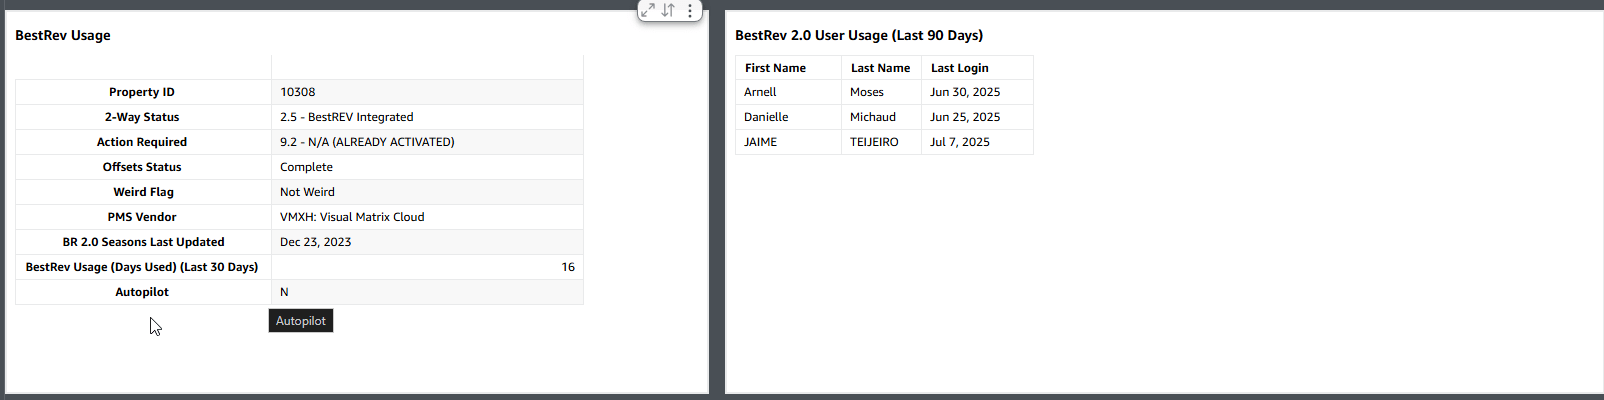Image resolution: width=1604 pixels, height=400 pixels.
Task: Select first name Arnell
Action: [x=760, y=92]
